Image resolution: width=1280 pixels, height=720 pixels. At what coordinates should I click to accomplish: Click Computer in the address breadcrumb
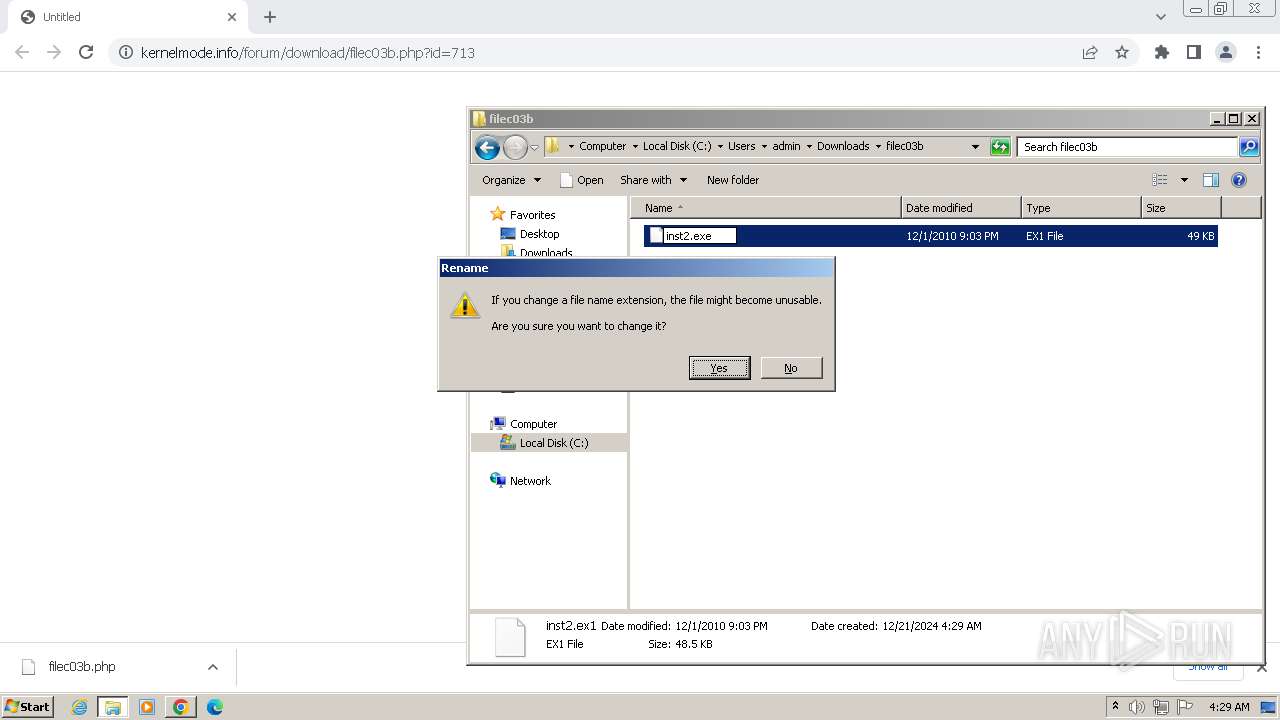(x=602, y=146)
